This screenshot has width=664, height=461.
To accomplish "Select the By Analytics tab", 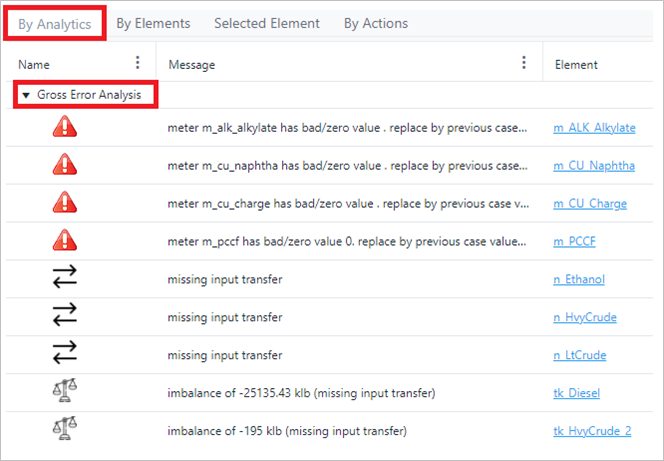I will coord(55,23).
